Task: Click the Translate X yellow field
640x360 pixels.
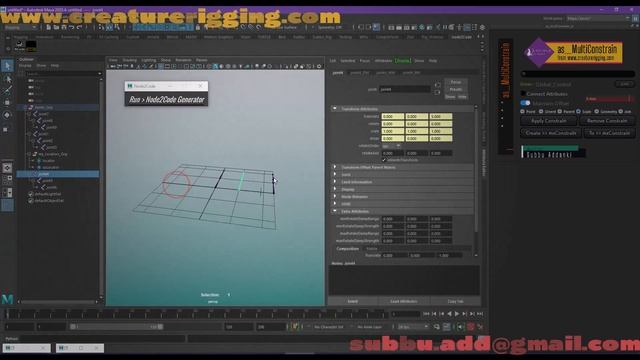Action: pyautogui.click(x=392, y=117)
